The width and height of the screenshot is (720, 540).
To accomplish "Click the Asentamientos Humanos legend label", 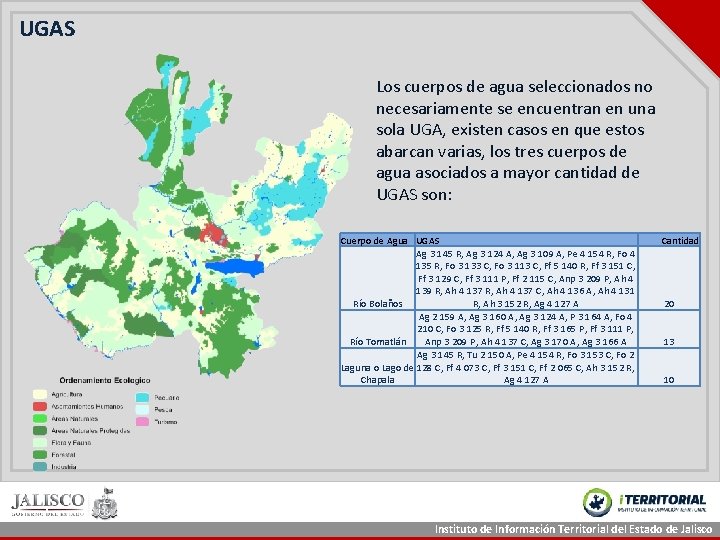I will [x=87, y=406].
